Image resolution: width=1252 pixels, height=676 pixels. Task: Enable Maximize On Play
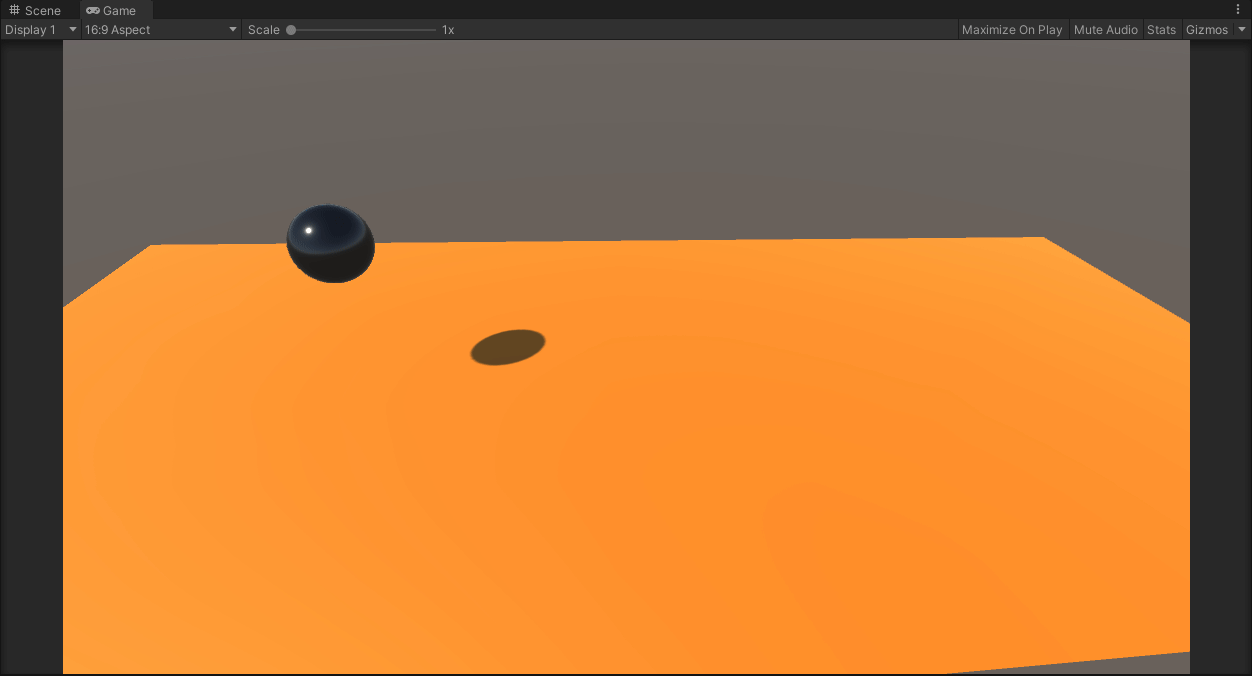[x=1012, y=29]
